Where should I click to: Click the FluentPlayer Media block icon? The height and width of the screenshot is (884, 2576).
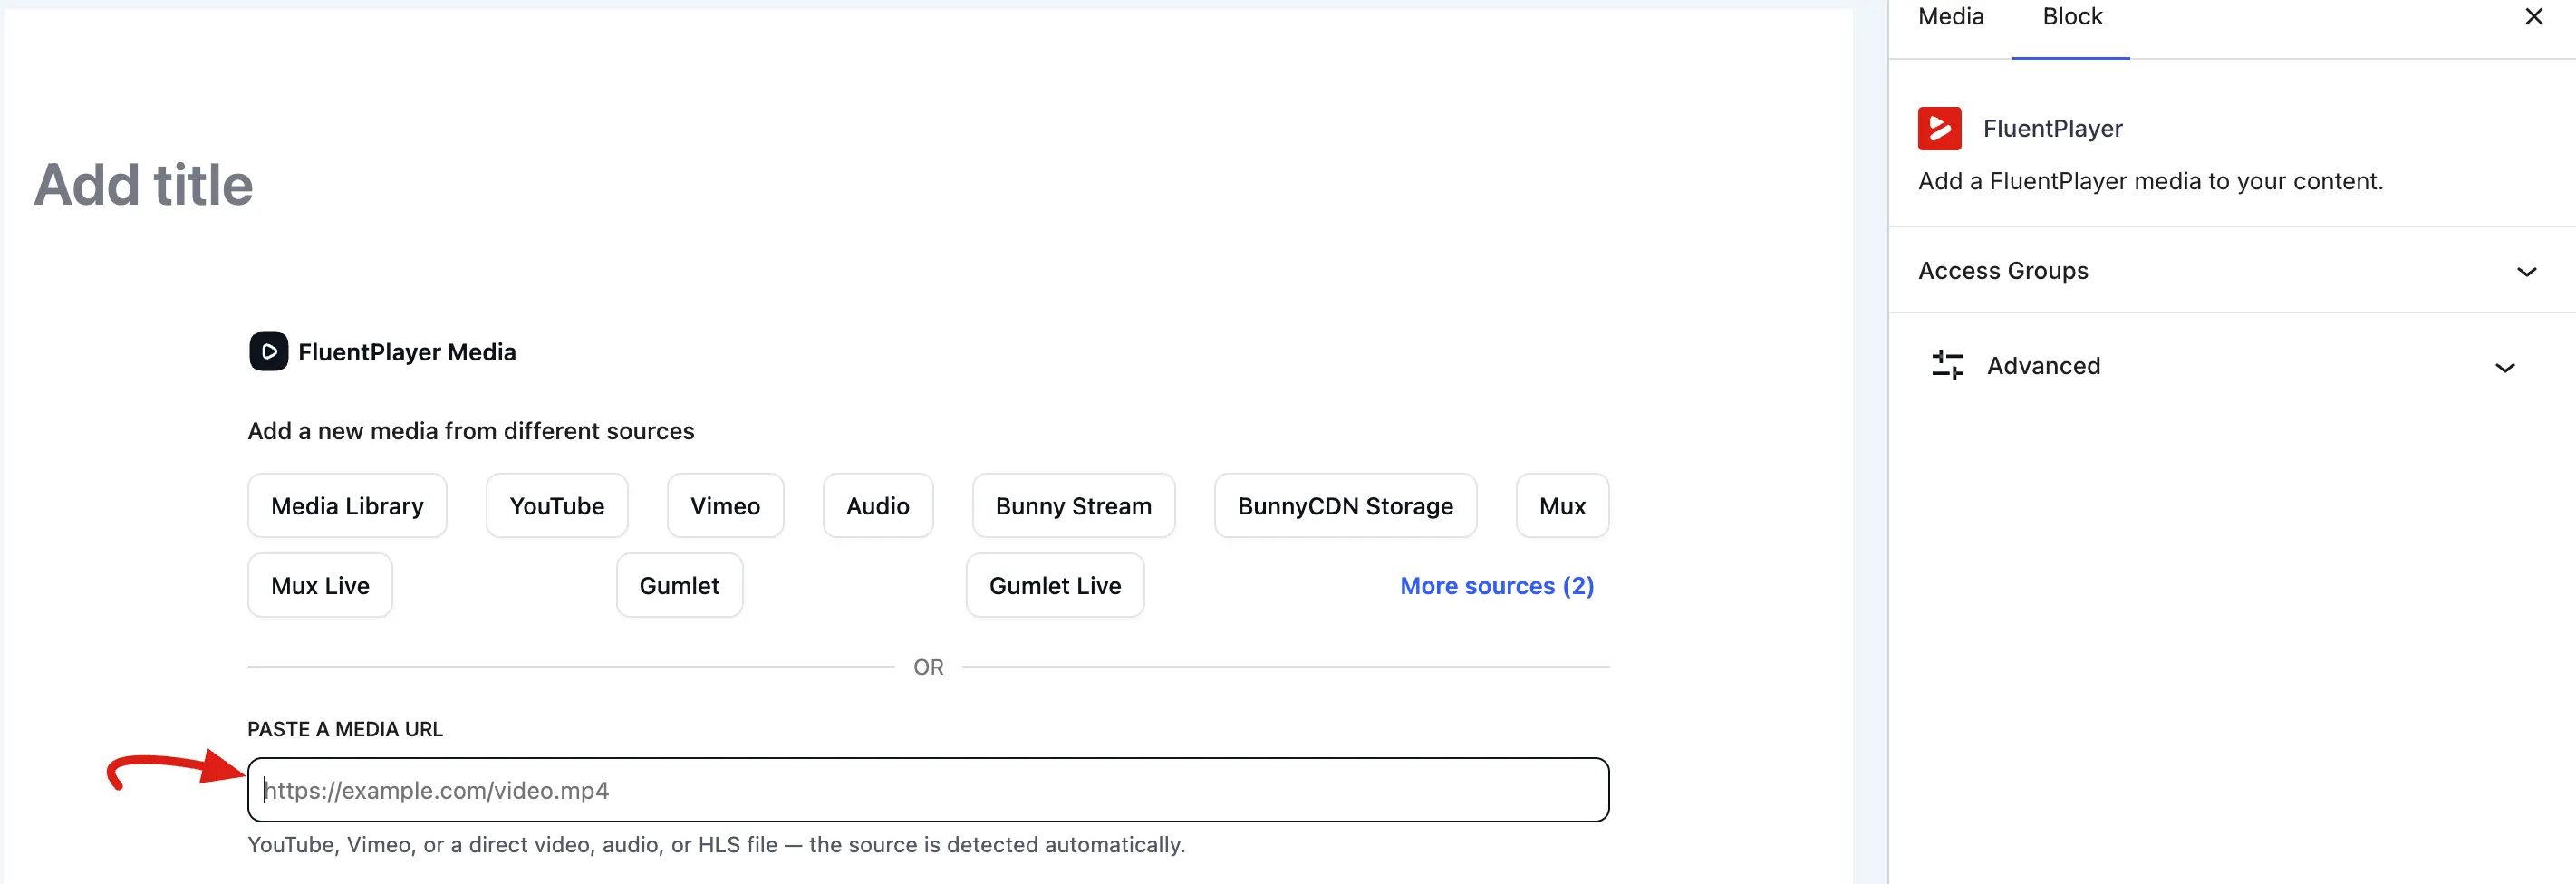click(x=268, y=352)
